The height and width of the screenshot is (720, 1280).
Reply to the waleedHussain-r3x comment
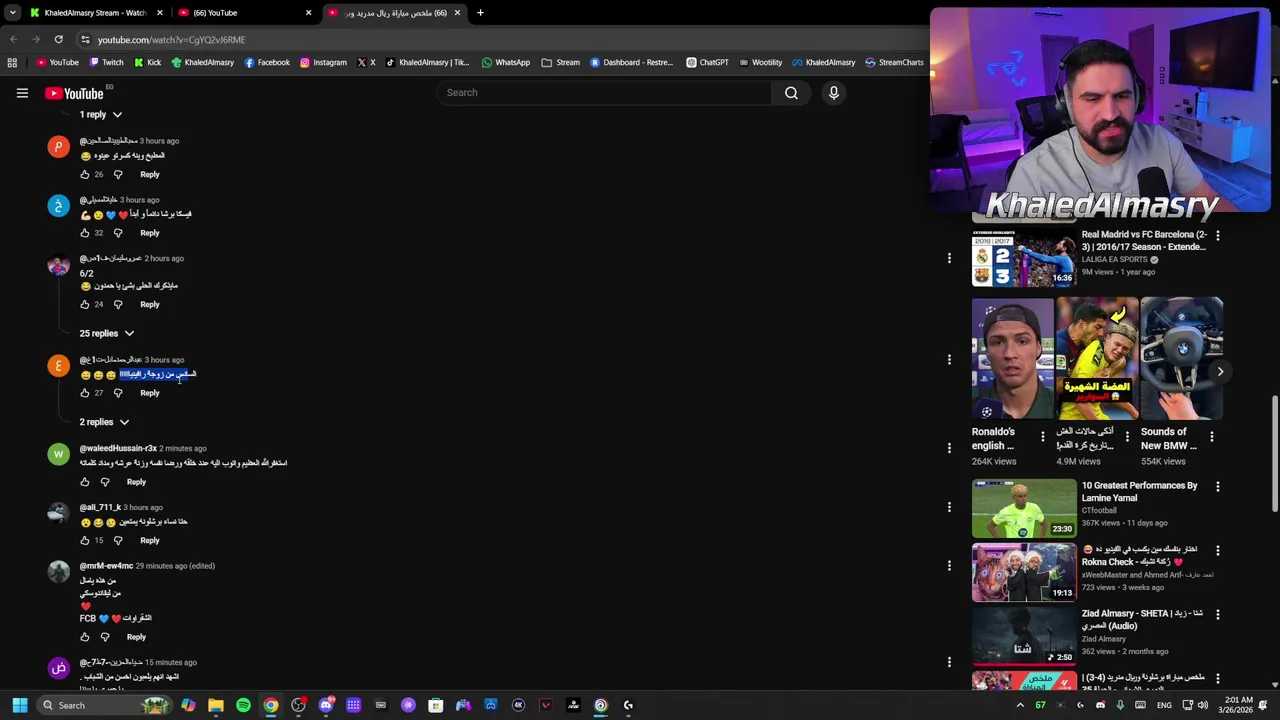pos(136,482)
